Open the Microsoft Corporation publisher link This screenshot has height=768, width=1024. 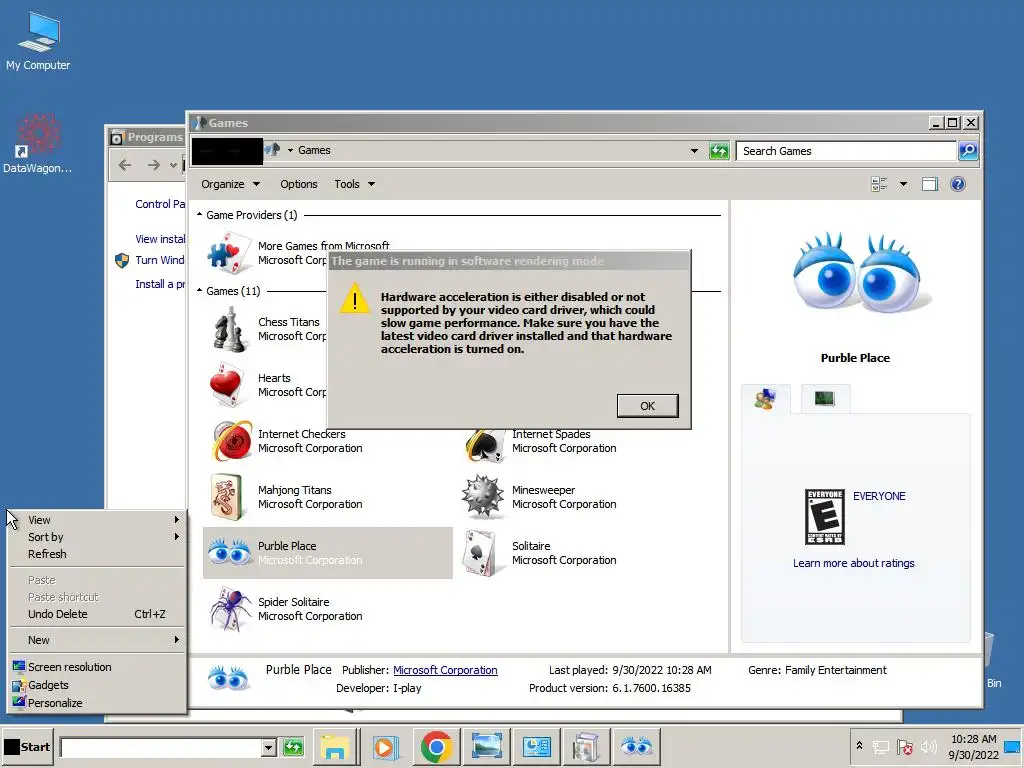(445, 670)
